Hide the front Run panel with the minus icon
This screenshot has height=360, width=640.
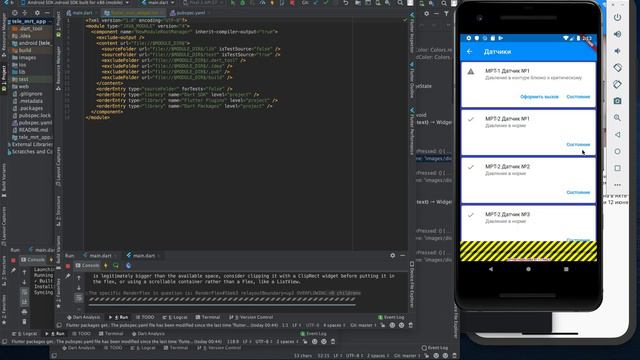pos(403,256)
